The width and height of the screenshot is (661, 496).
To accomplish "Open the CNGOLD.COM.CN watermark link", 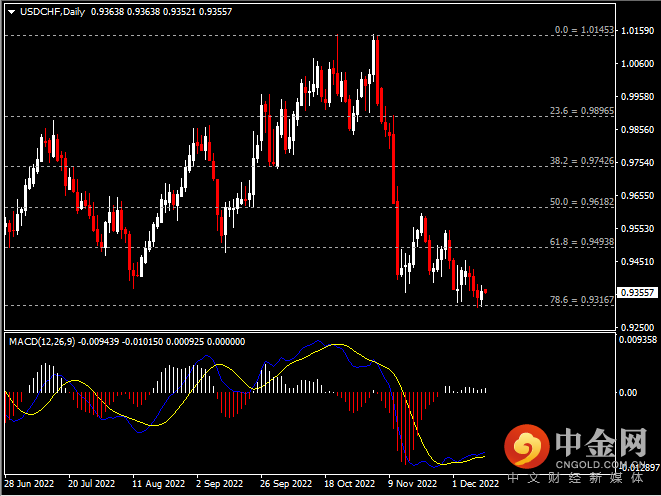I will click(599, 463).
